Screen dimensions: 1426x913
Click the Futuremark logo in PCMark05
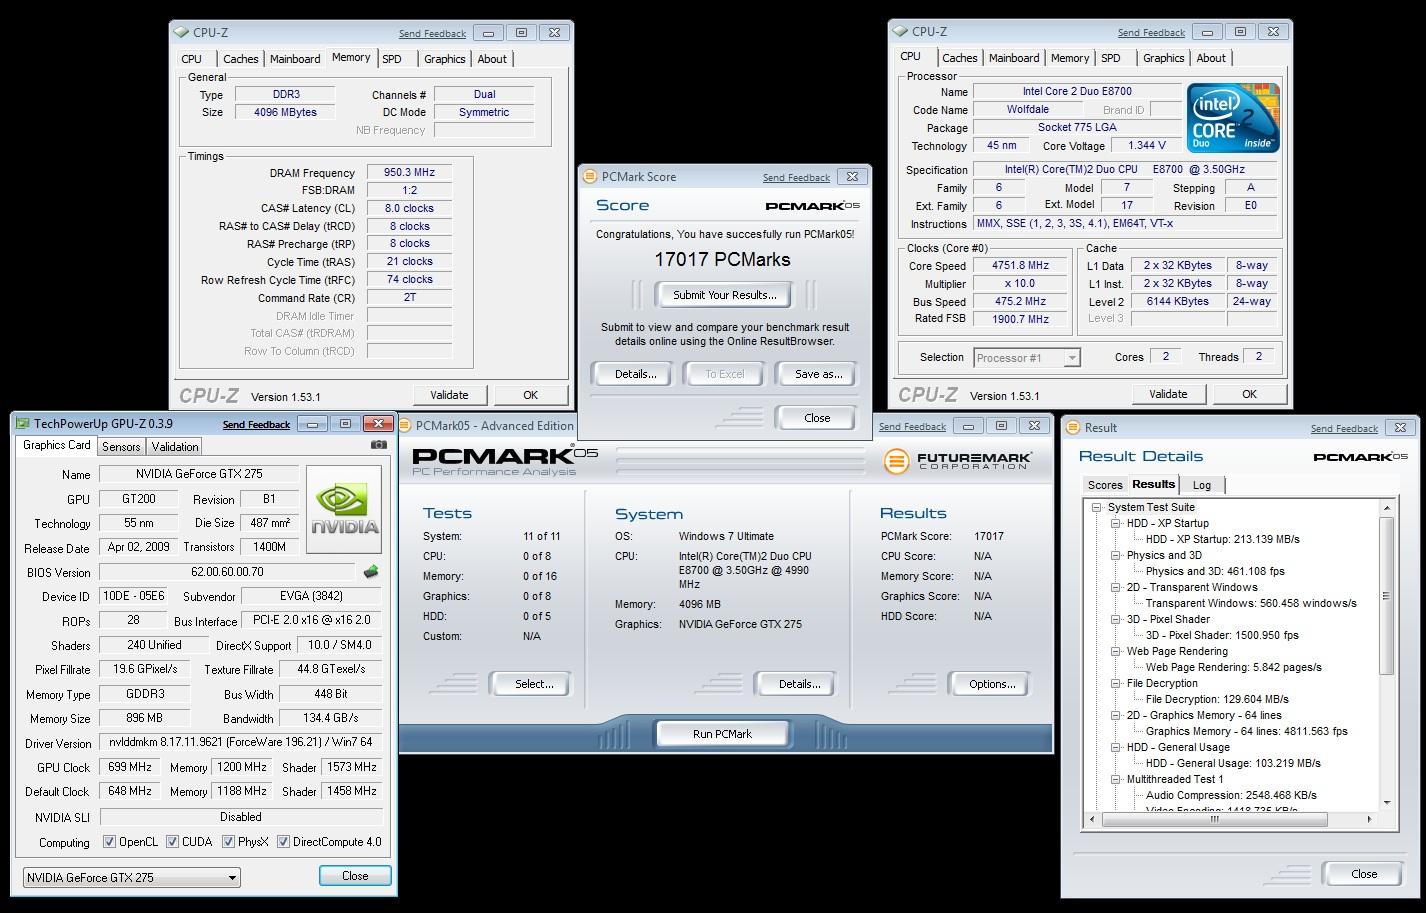958,461
